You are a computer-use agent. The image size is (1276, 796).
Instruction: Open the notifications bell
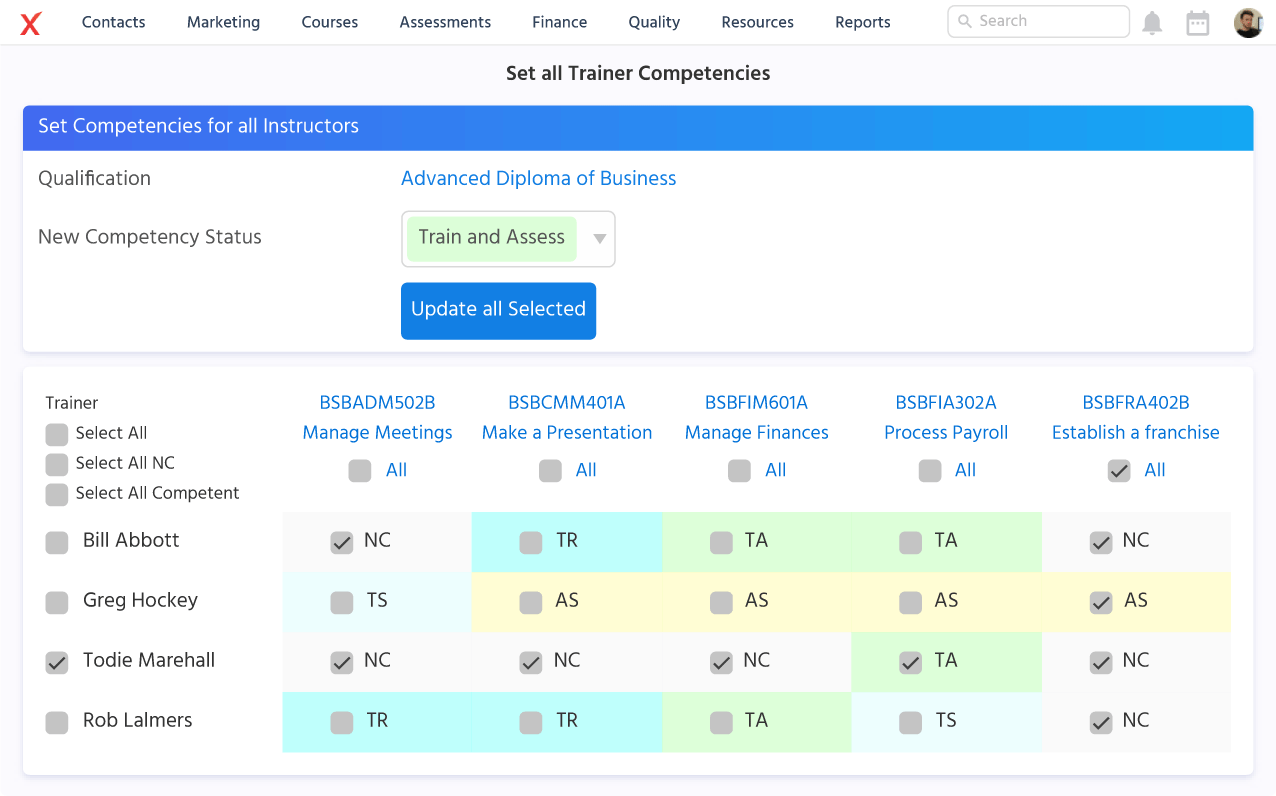[x=1151, y=22]
